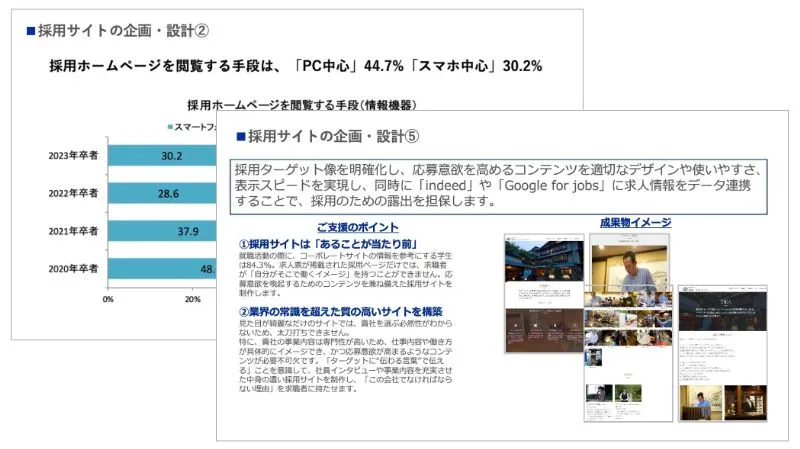Open the left website thumbnail showing a building exterior
Viewport: 800px width, 449px height.
[x=544, y=293]
